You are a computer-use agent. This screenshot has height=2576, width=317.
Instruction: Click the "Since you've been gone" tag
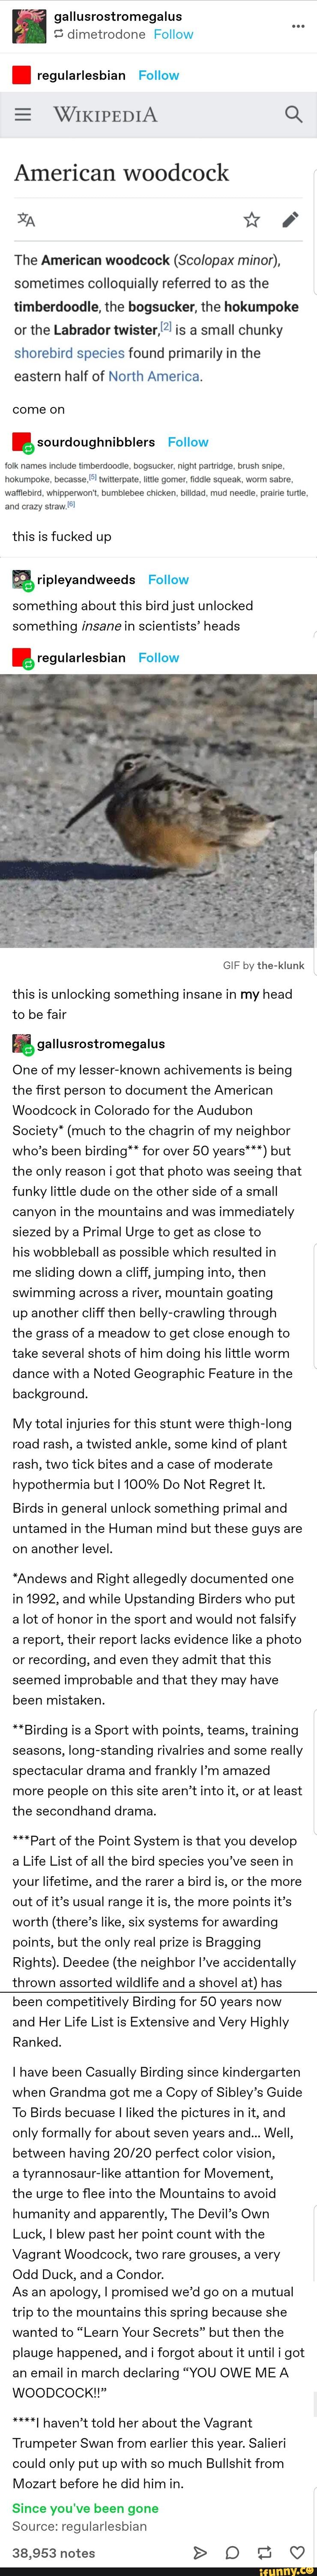pyautogui.click(x=85, y=2500)
